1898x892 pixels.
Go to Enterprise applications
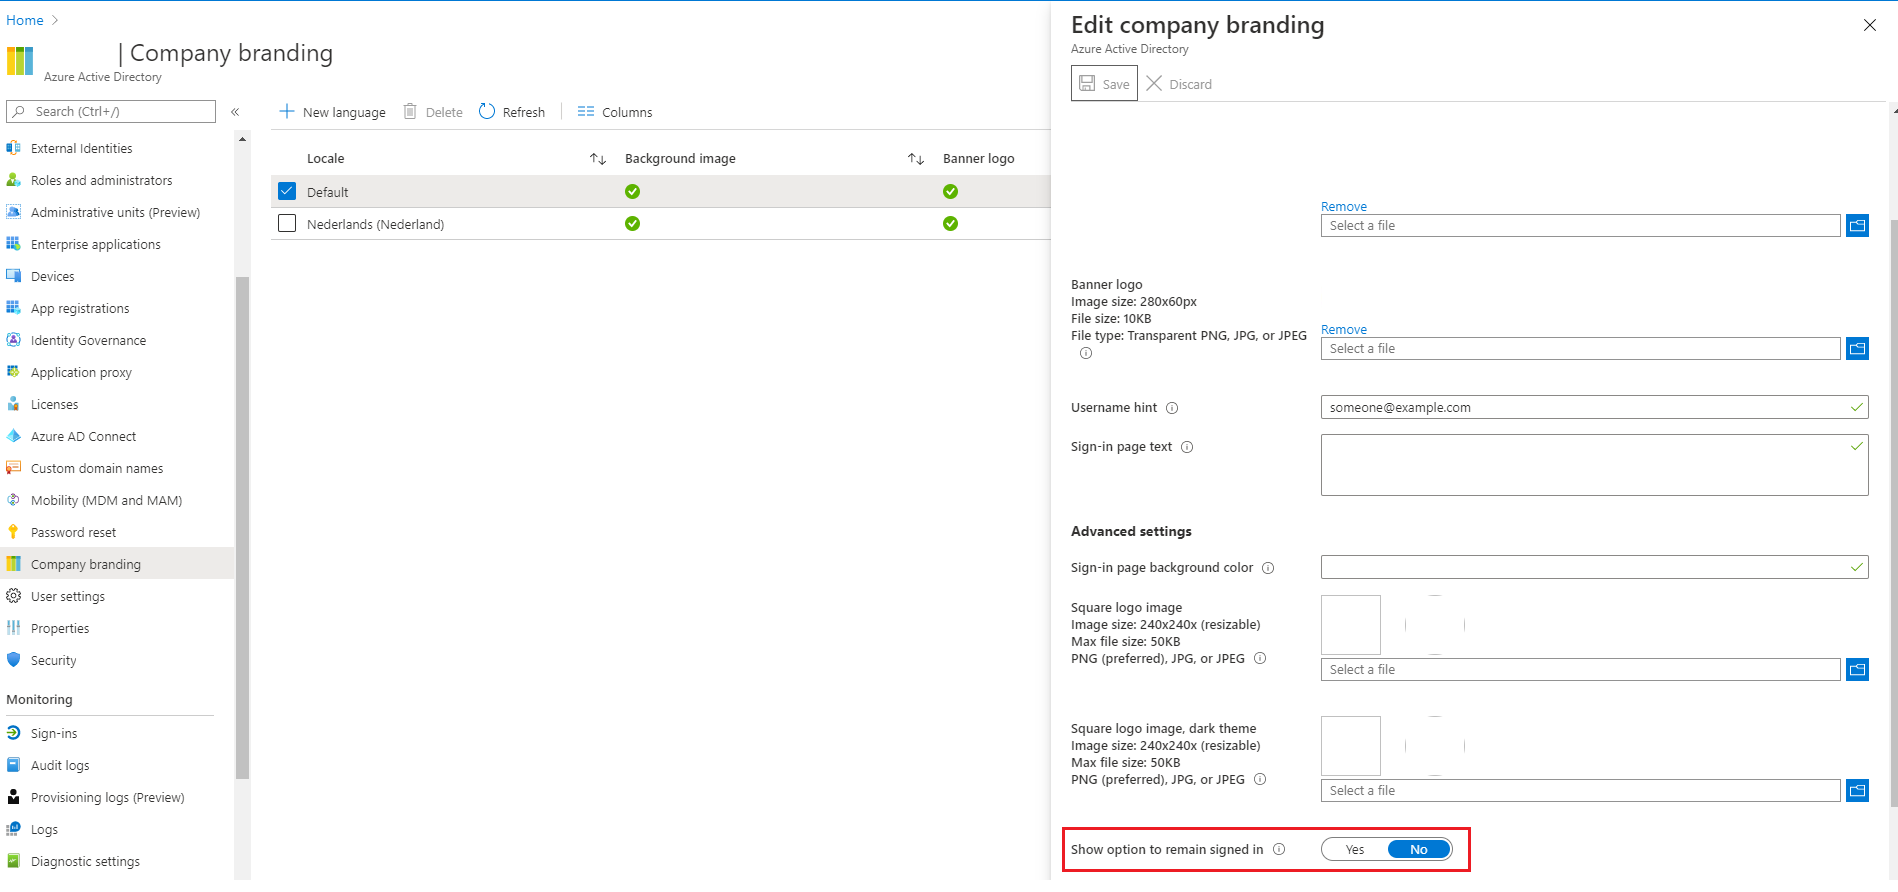[x=95, y=244]
